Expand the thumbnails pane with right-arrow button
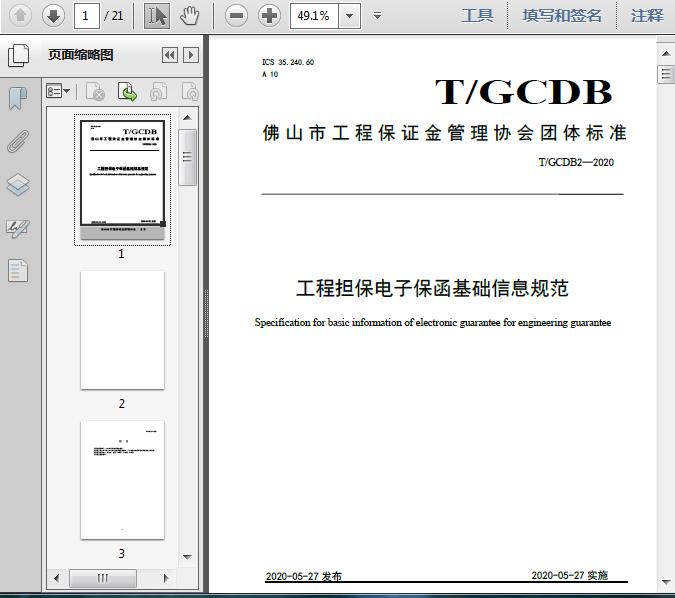675x598 pixels. pyautogui.click(x=191, y=55)
